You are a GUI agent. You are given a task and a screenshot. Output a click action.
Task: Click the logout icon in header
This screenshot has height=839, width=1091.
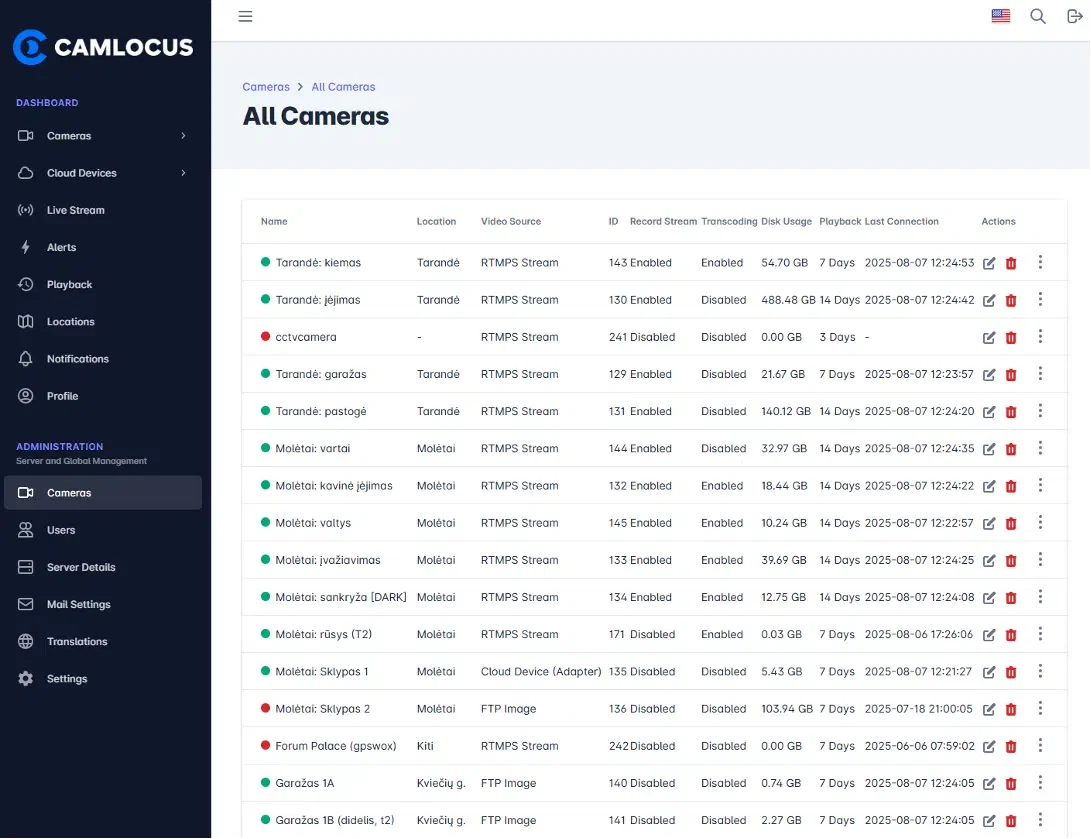[x=1074, y=16]
